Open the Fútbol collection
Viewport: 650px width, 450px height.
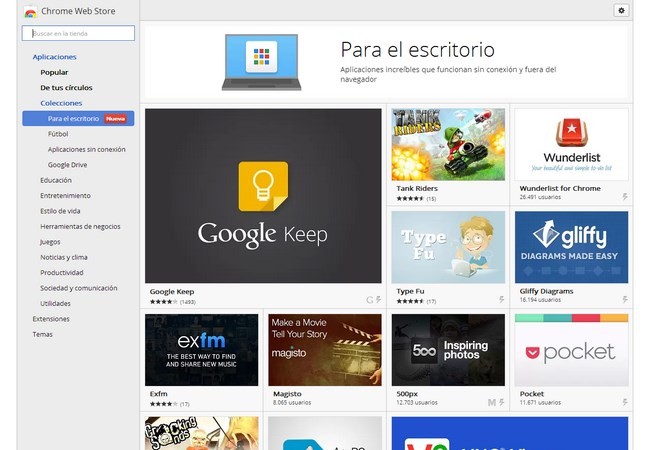coord(58,134)
